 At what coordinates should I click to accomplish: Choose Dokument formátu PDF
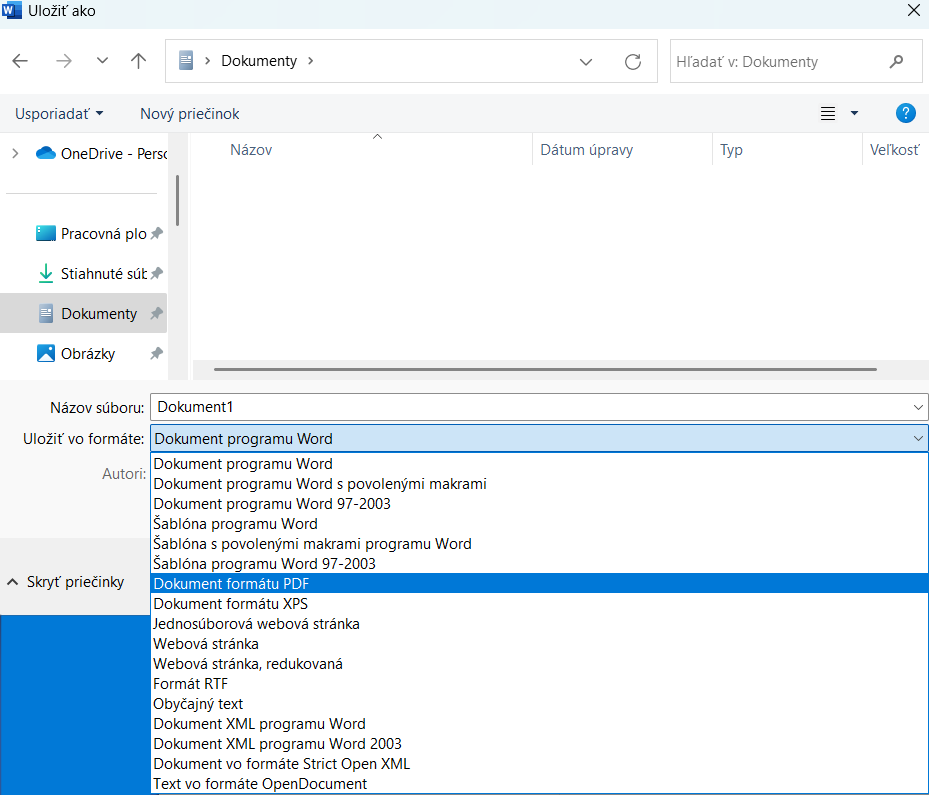click(539, 584)
